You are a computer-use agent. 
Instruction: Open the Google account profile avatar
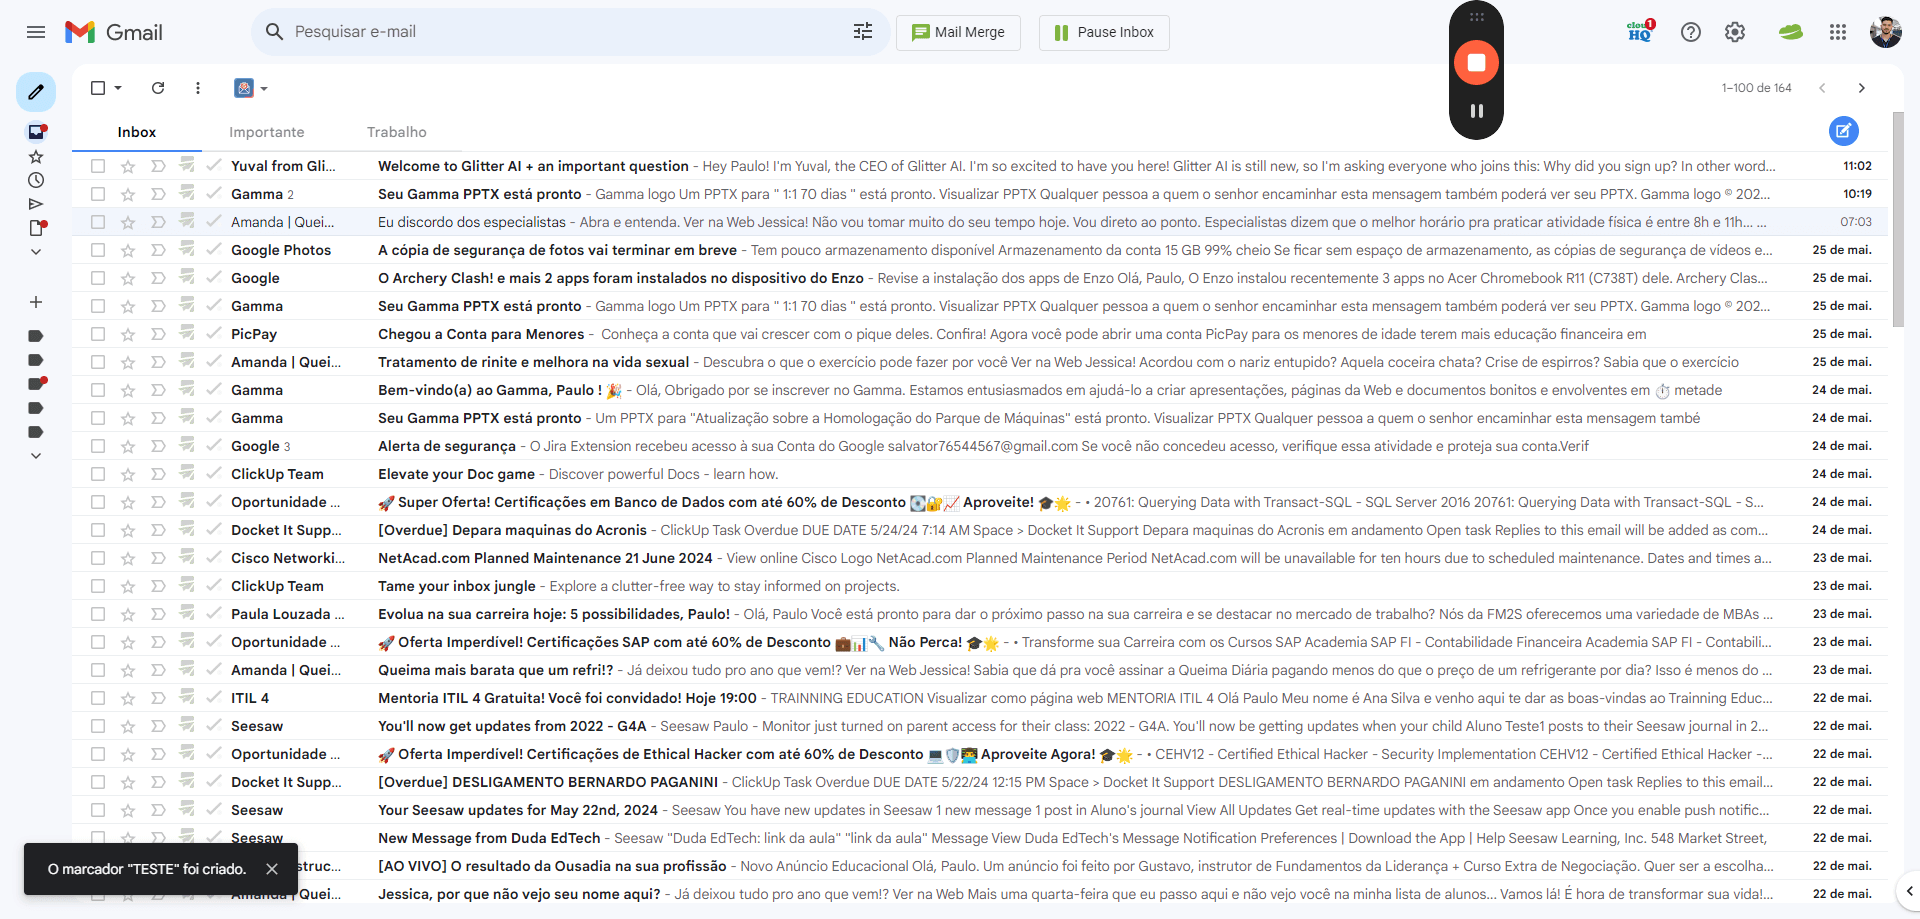point(1886,32)
